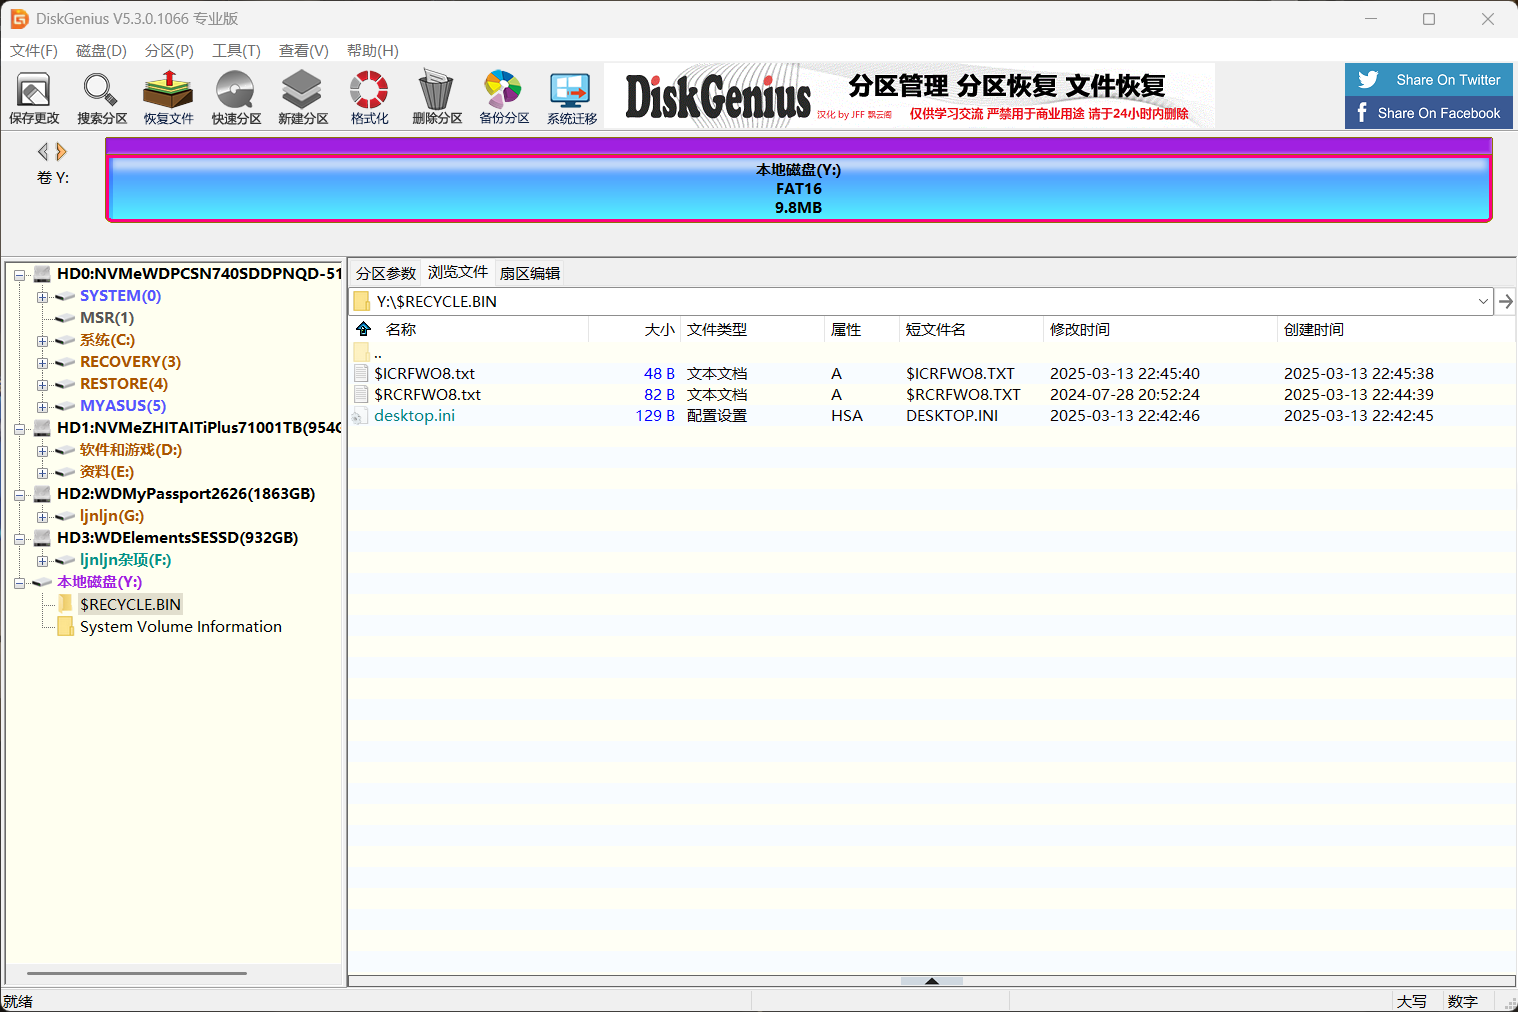Image resolution: width=1518 pixels, height=1012 pixels.
Task: Click the $ICRFWO8.txt file icon
Action: 361,373
